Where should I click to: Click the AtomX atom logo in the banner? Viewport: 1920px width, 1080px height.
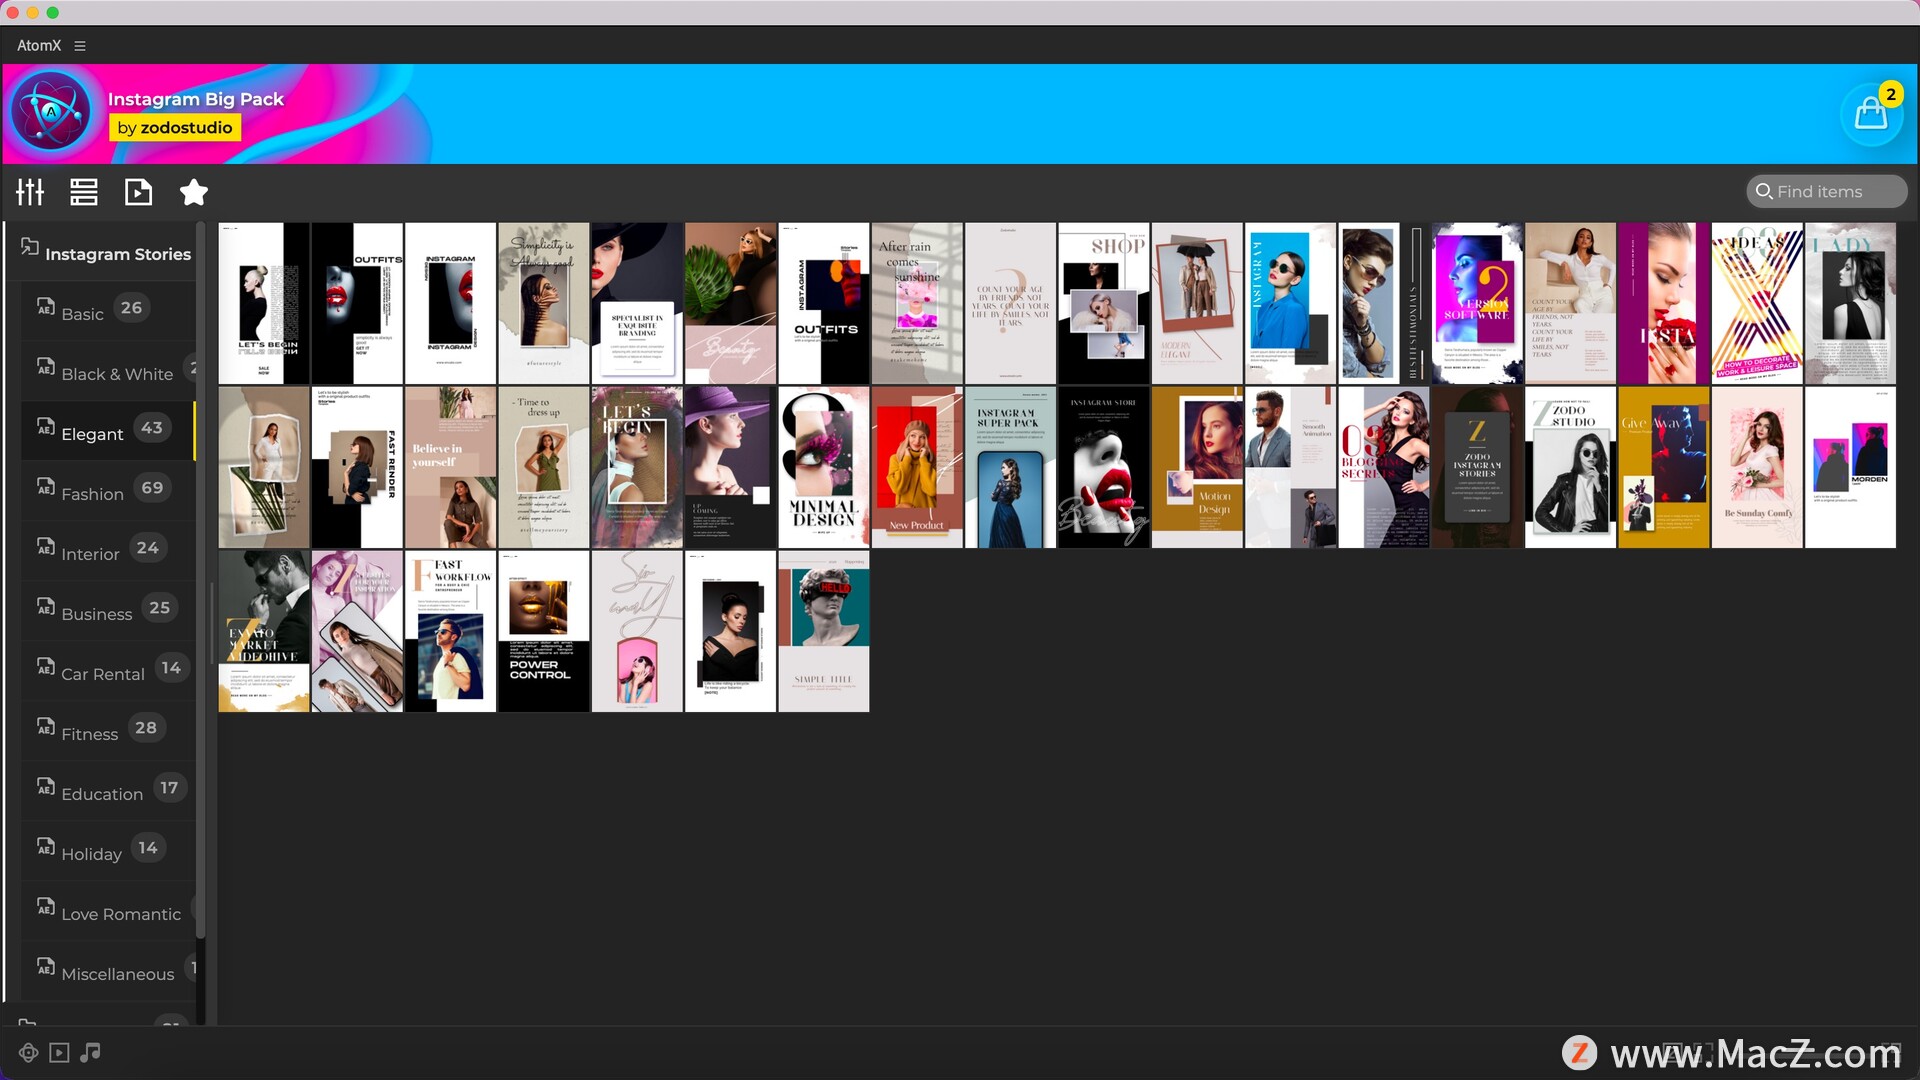[50, 113]
